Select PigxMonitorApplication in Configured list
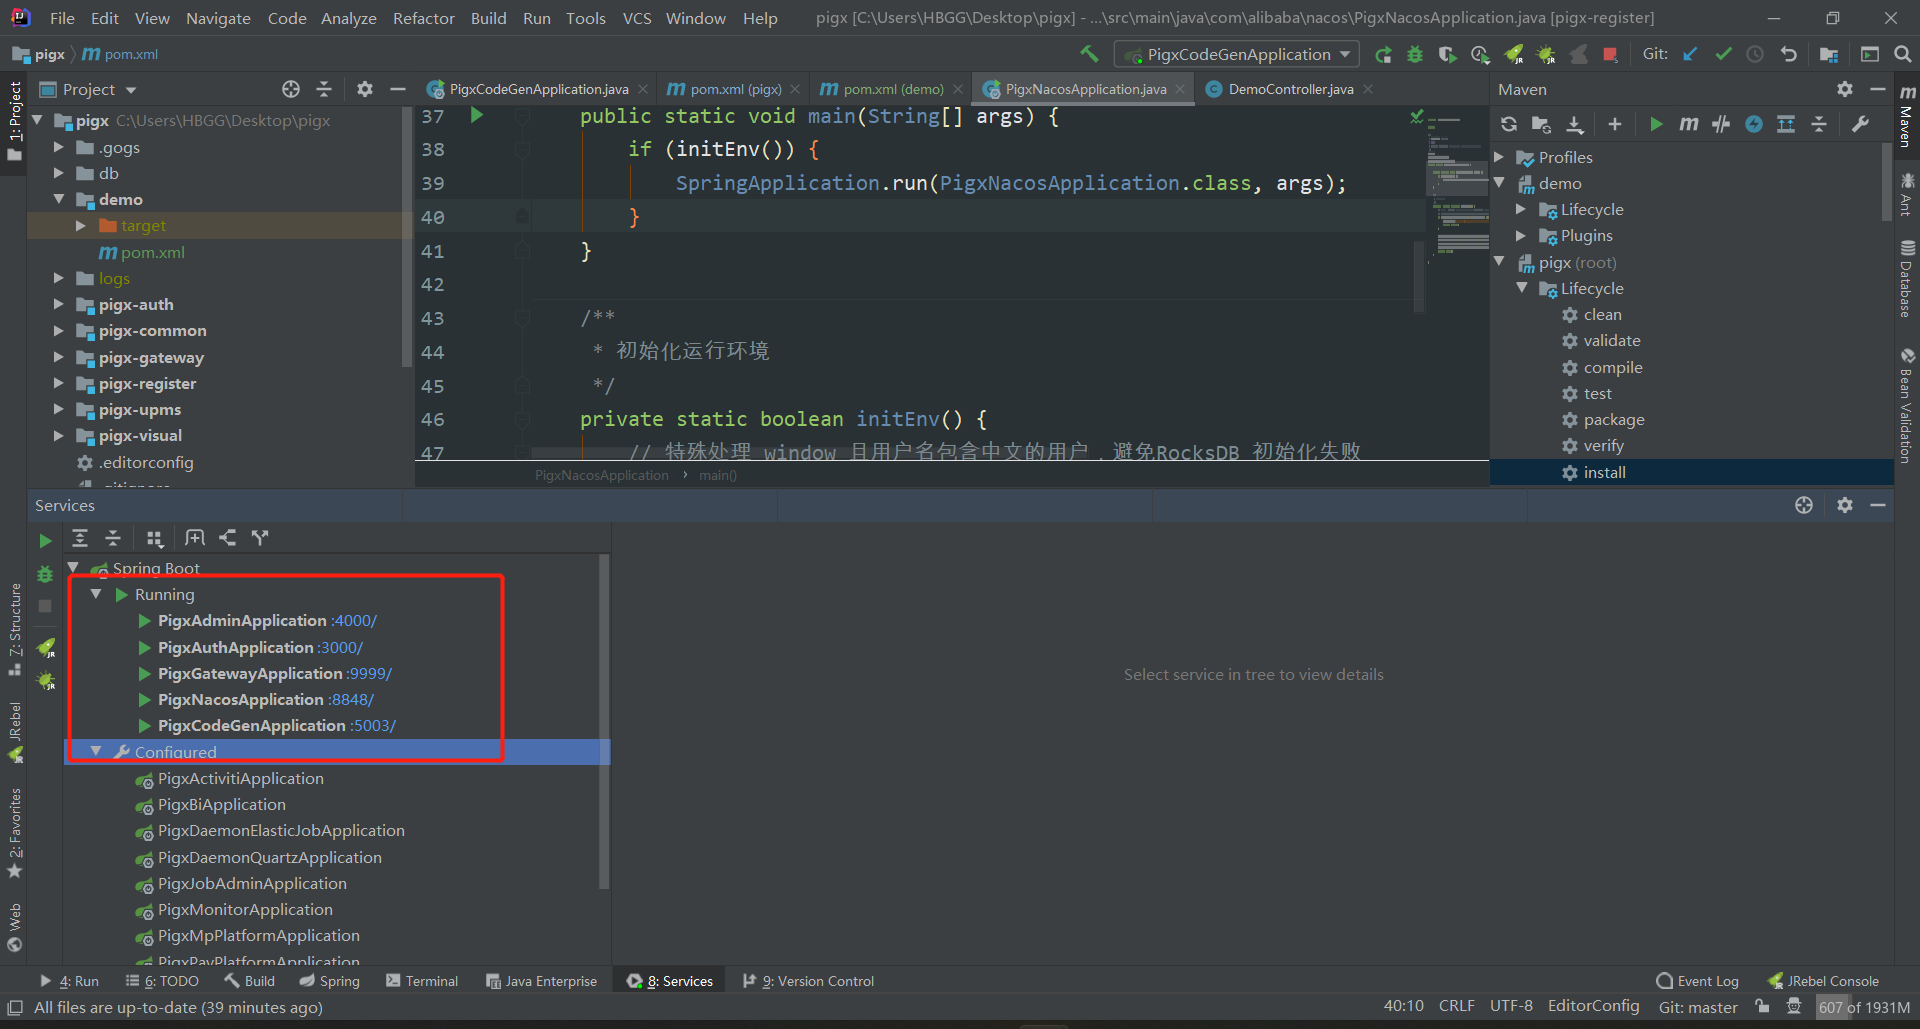1920x1029 pixels. click(x=245, y=909)
